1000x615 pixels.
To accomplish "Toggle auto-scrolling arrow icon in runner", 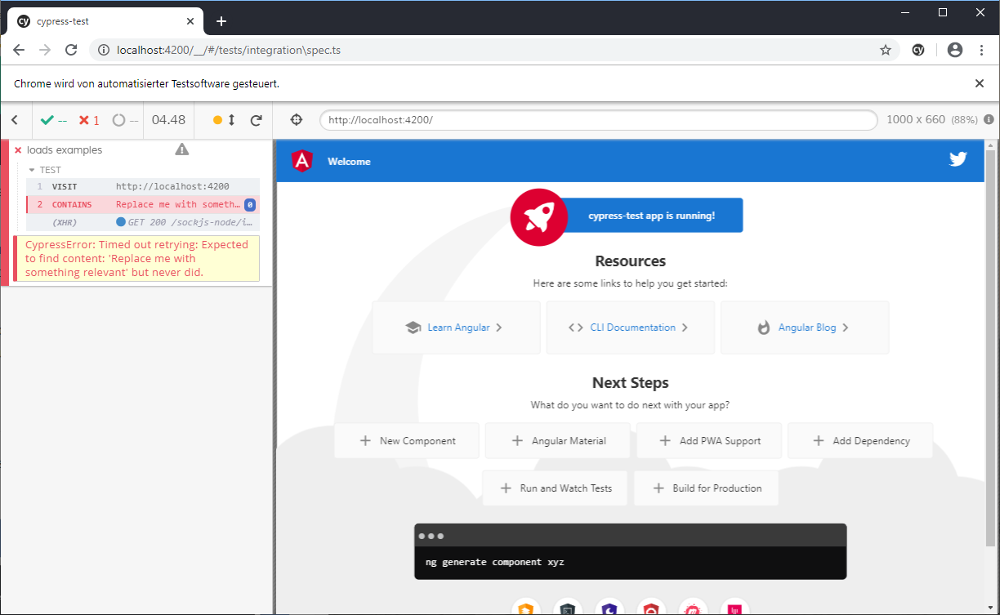I will (232, 120).
